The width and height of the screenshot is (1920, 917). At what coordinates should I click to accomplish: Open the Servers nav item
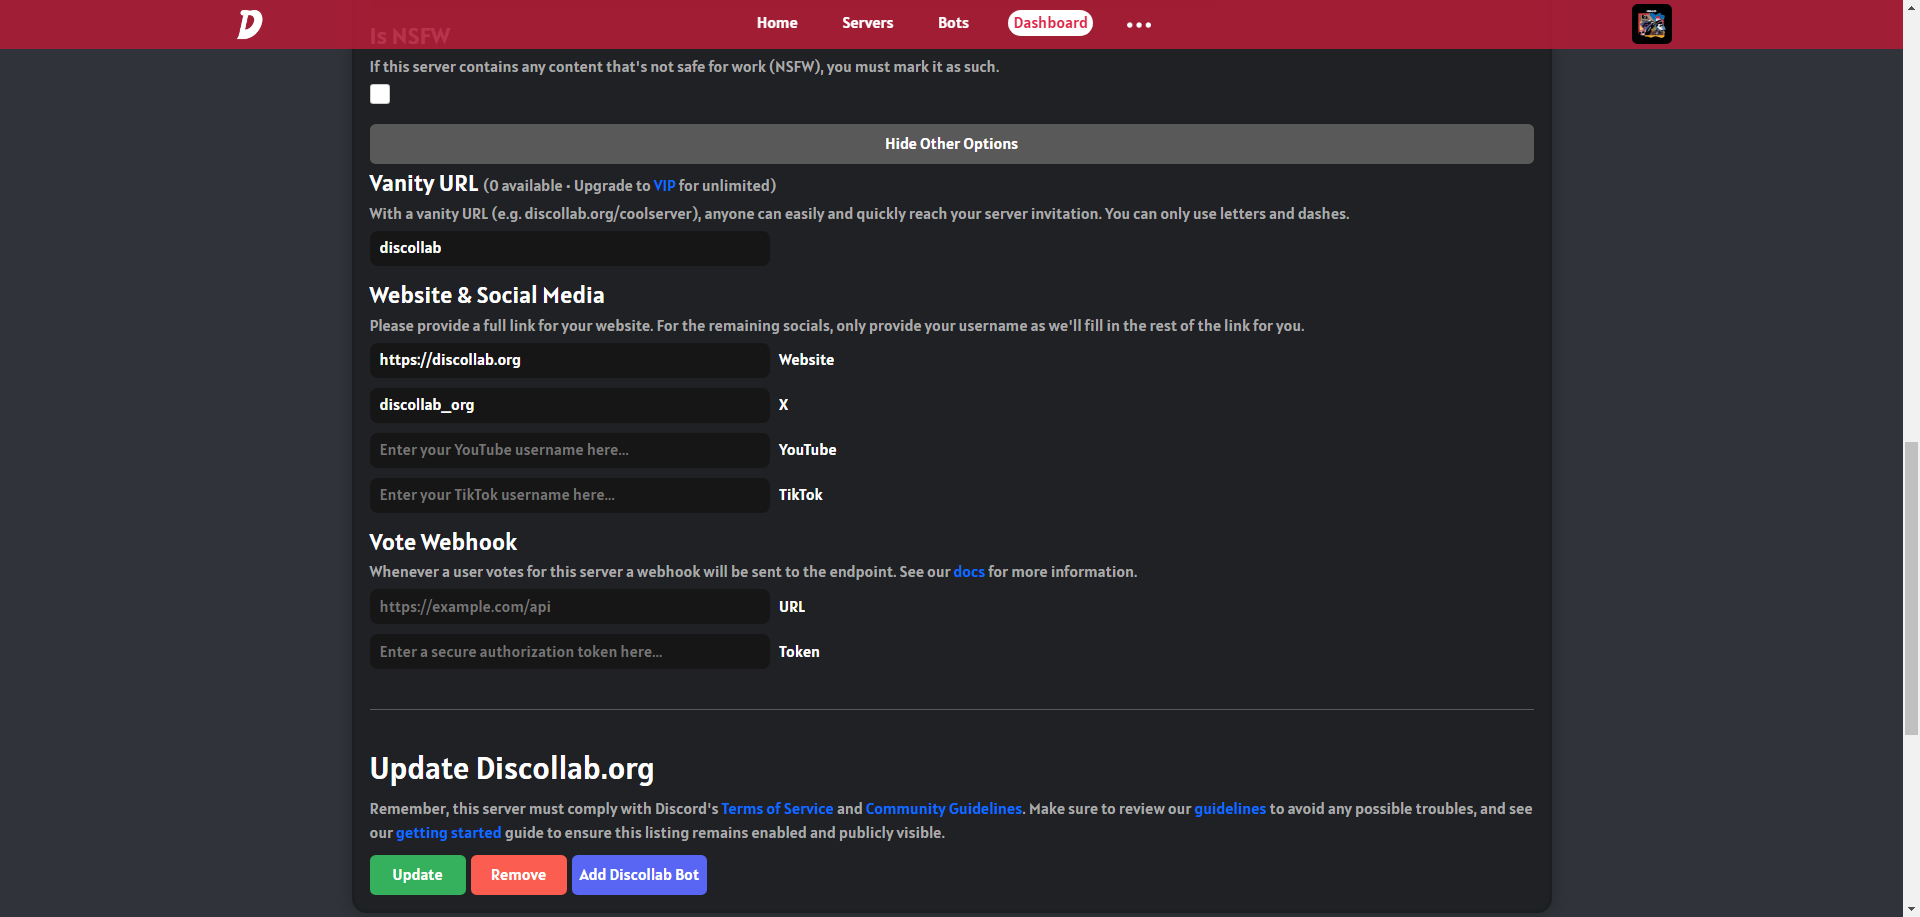coord(867,23)
